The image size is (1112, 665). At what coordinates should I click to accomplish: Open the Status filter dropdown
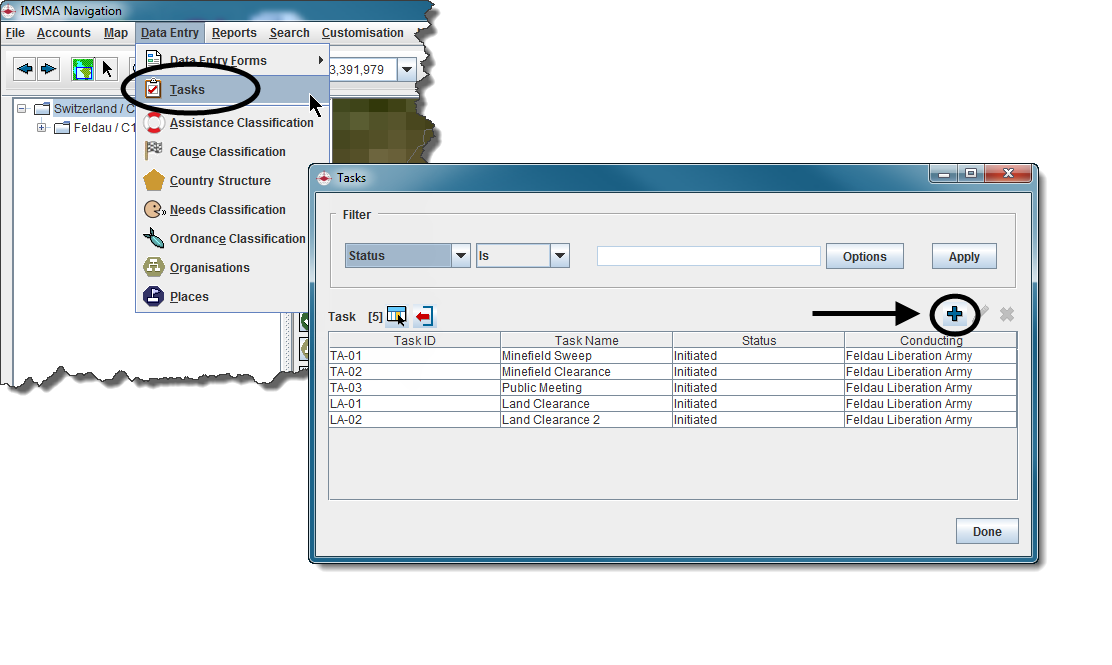click(x=460, y=256)
